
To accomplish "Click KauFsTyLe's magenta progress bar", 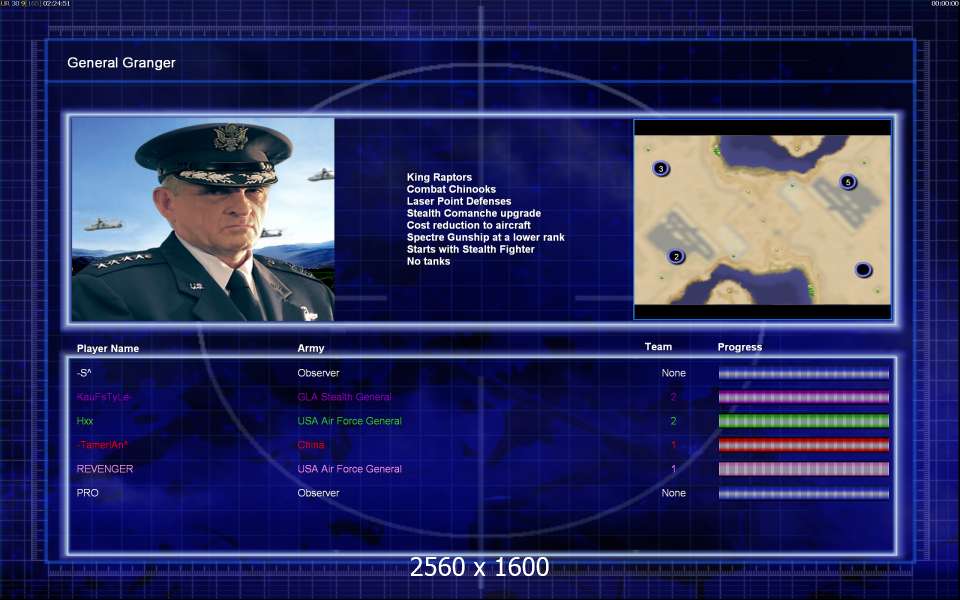I will coord(804,397).
